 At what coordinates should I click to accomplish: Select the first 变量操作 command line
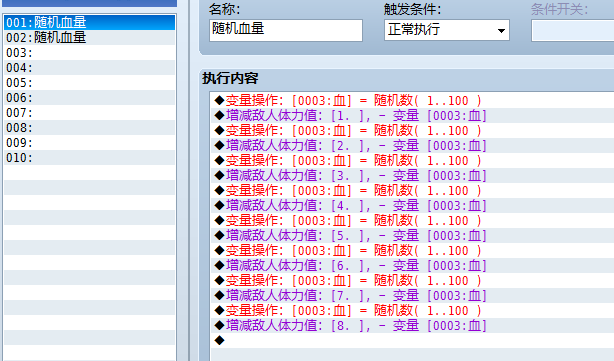[x=413, y=101]
